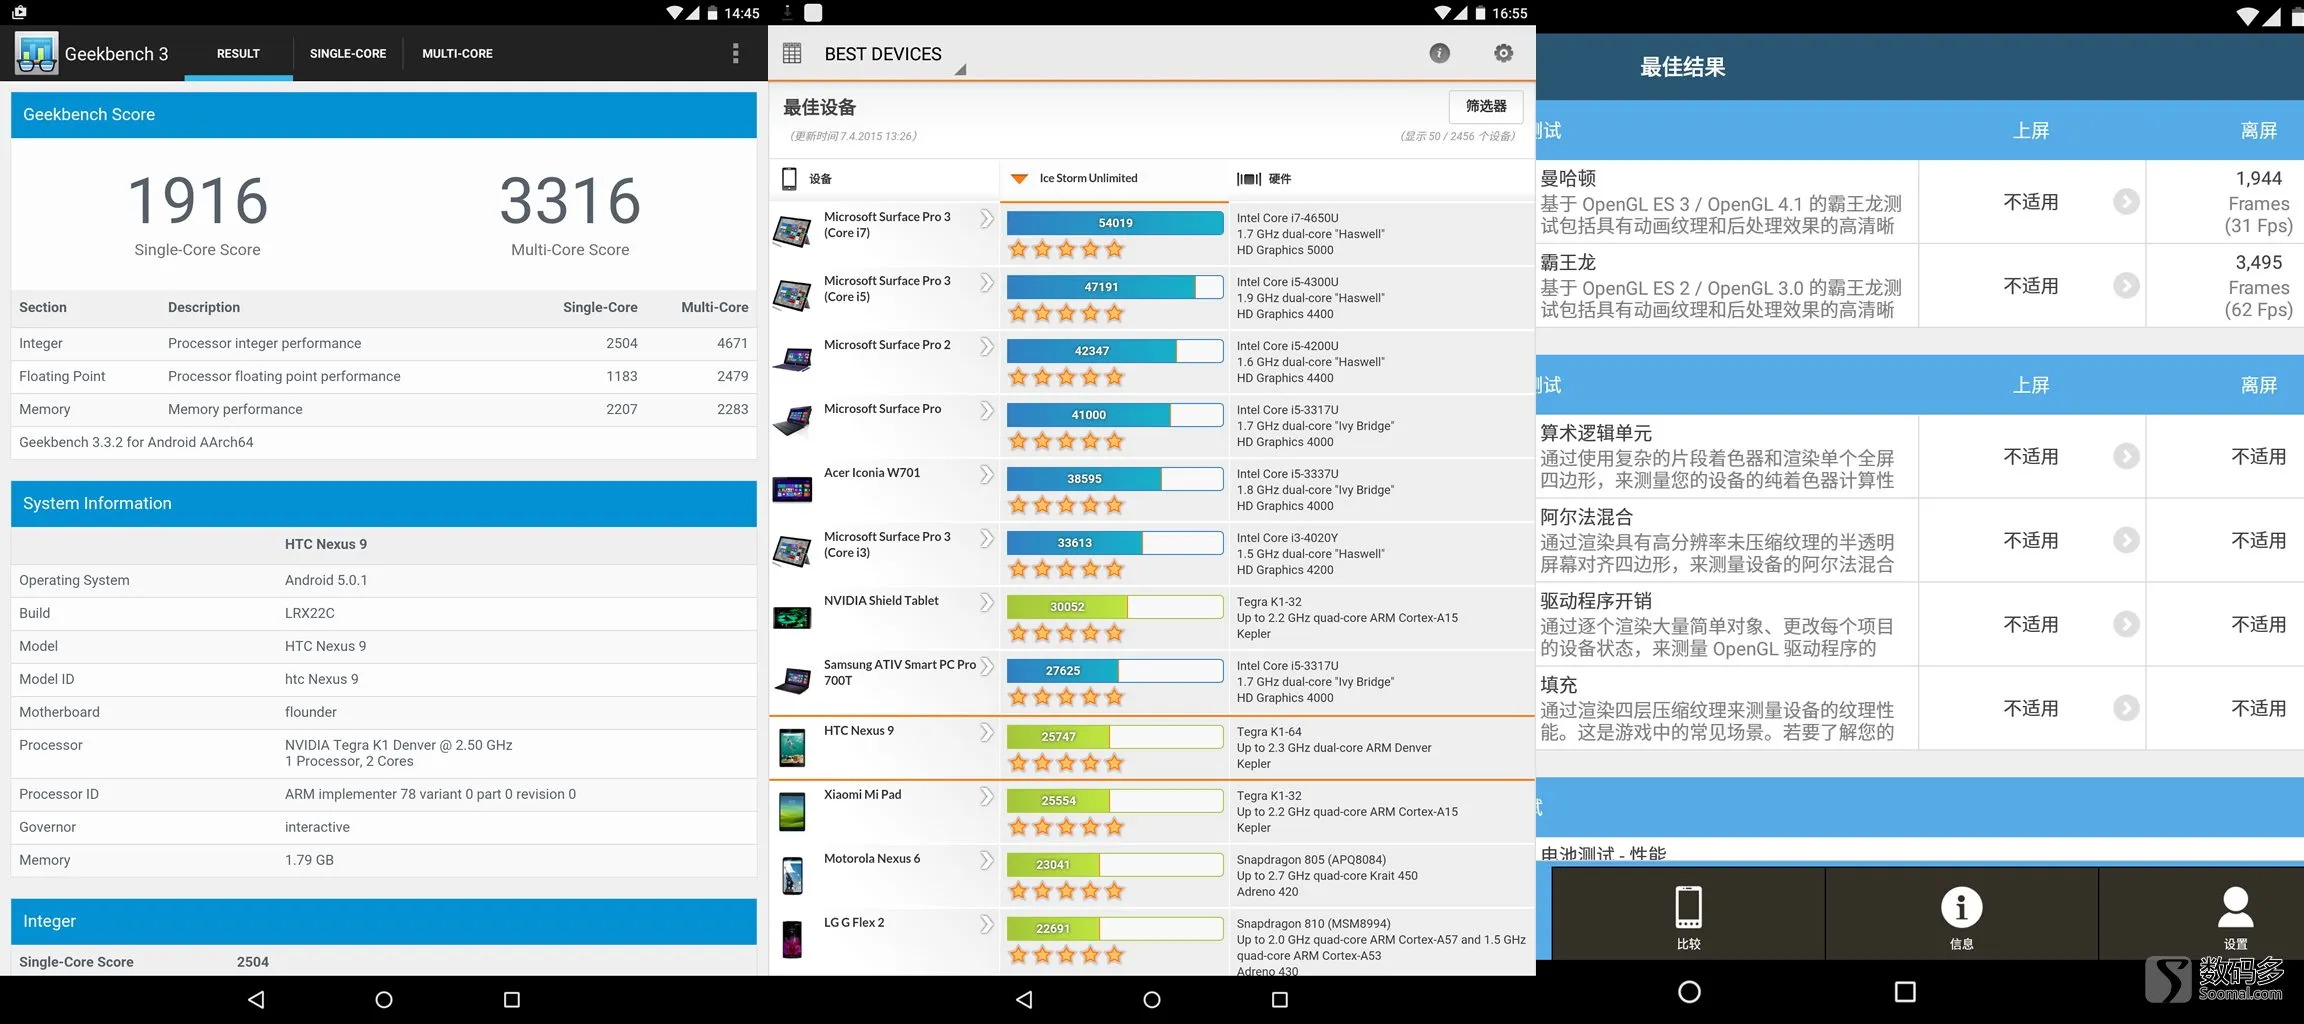Tap Android recents button in 3DMark screen
Screen dimensions: 2304x1024
point(1280,999)
